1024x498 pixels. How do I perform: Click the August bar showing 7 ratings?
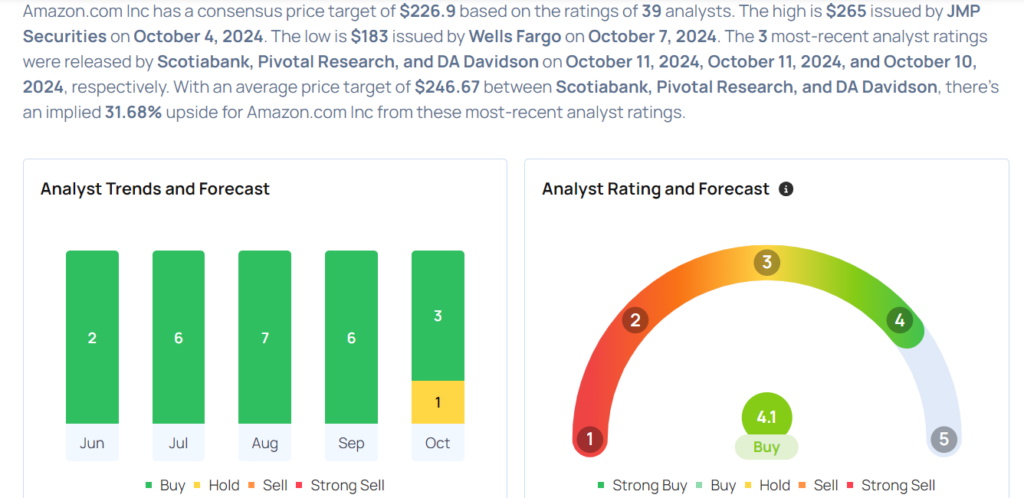[x=265, y=337]
